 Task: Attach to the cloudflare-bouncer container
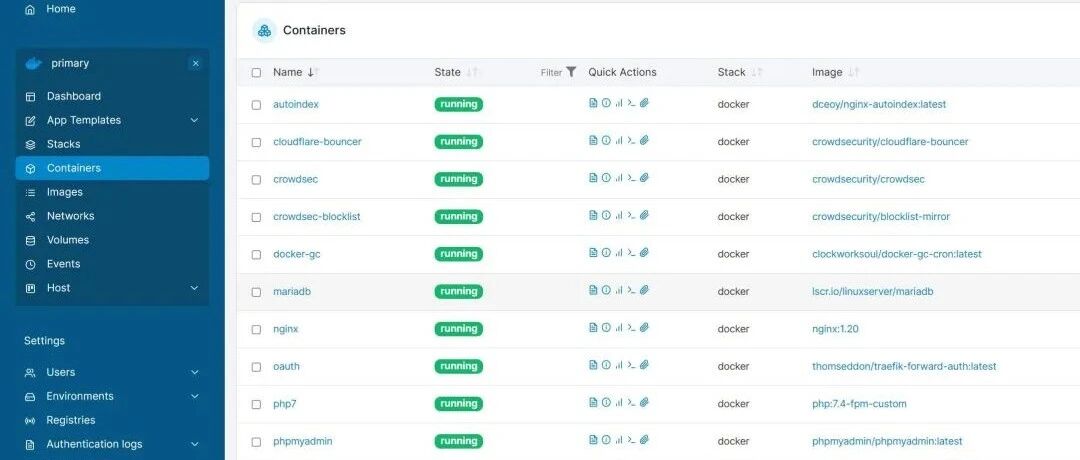pyautogui.click(x=644, y=140)
